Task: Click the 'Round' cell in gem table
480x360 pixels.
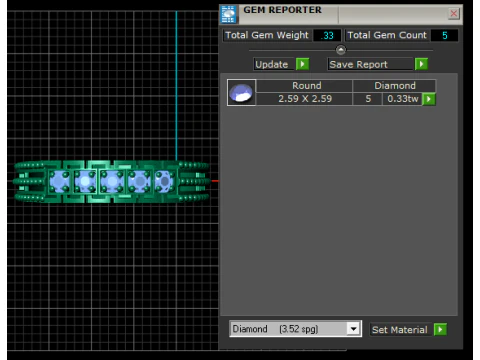Action: click(x=305, y=86)
